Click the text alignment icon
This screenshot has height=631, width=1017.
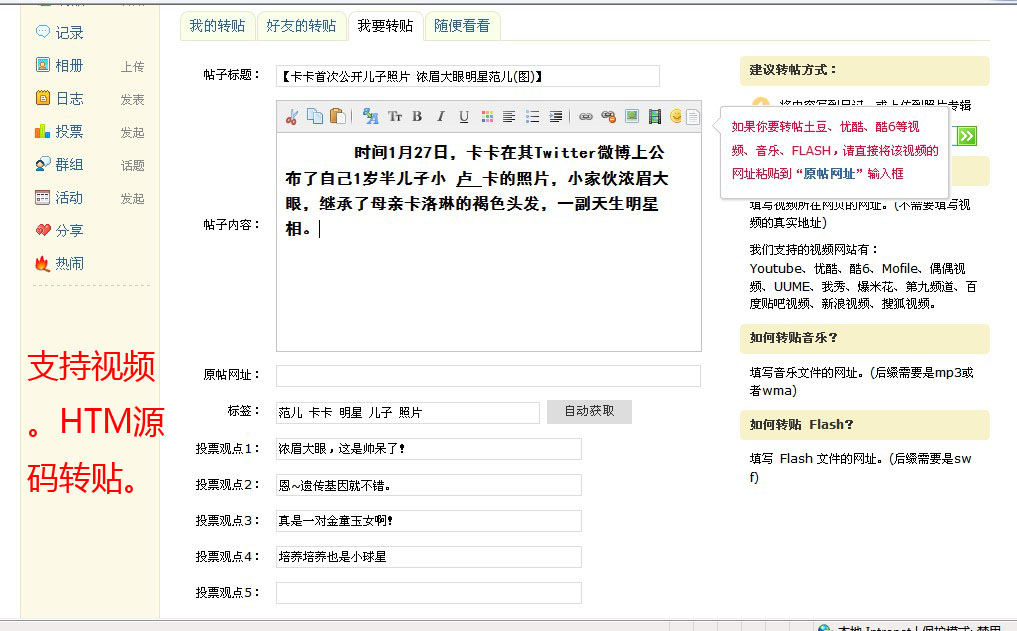pyautogui.click(x=509, y=117)
